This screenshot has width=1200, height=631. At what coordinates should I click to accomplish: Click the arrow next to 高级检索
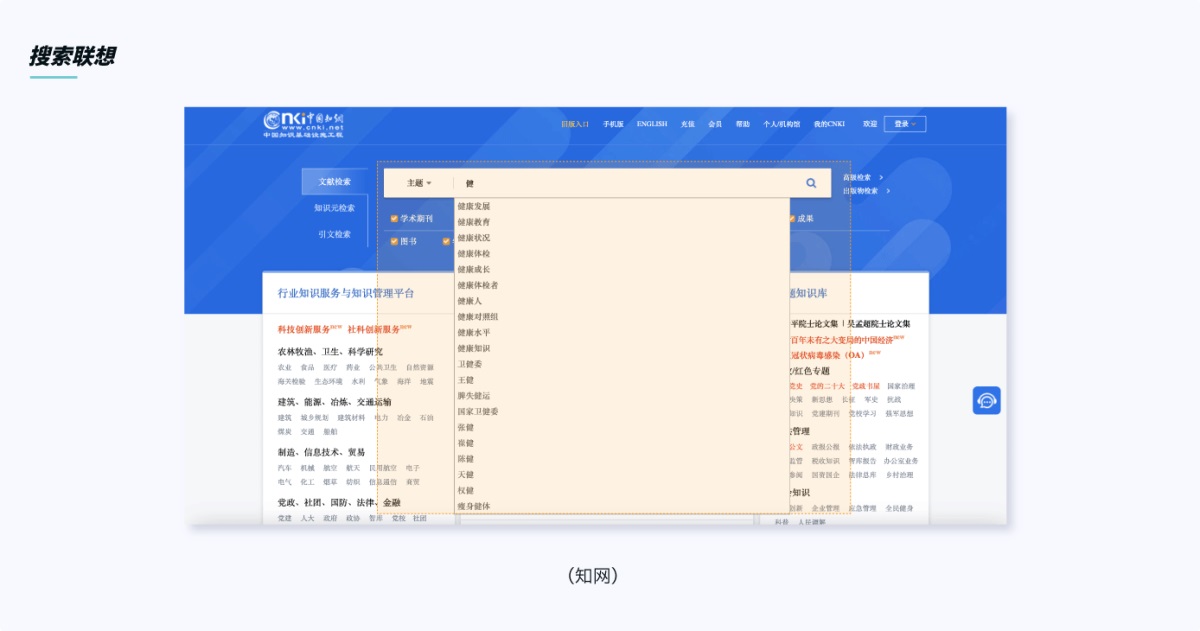pyautogui.click(x=881, y=178)
